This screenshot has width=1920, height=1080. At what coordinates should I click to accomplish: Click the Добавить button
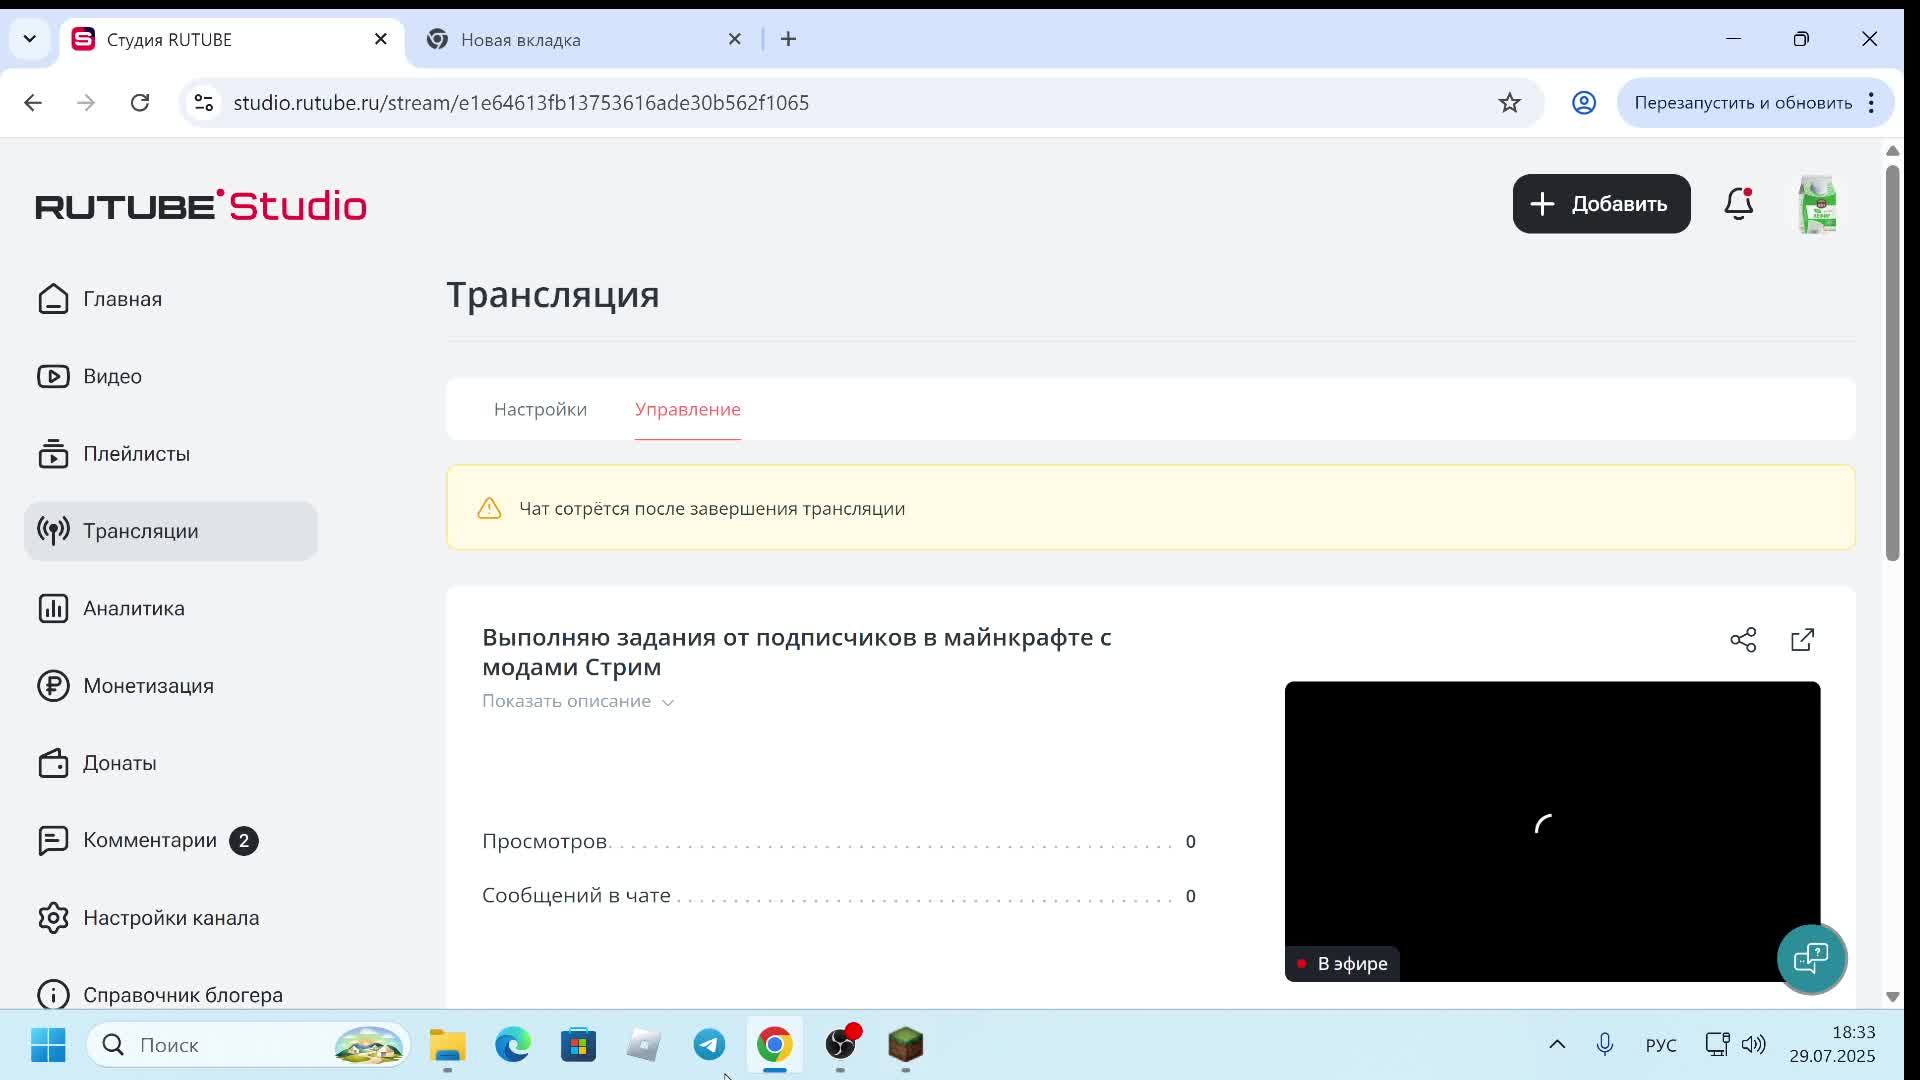pos(1601,204)
